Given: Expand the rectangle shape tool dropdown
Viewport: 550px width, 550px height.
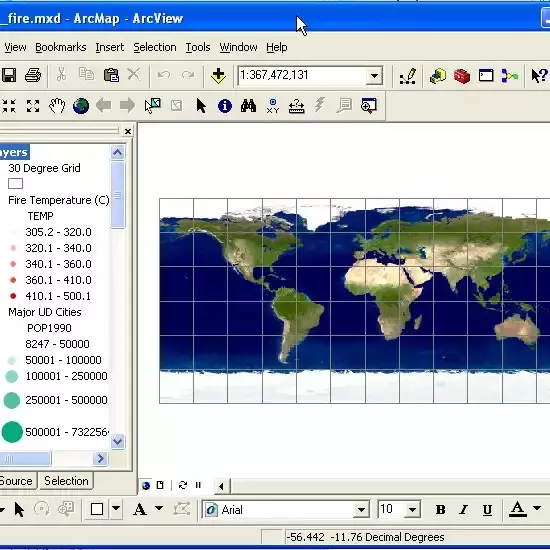Looking at the screenshot, I should [116, 508].
